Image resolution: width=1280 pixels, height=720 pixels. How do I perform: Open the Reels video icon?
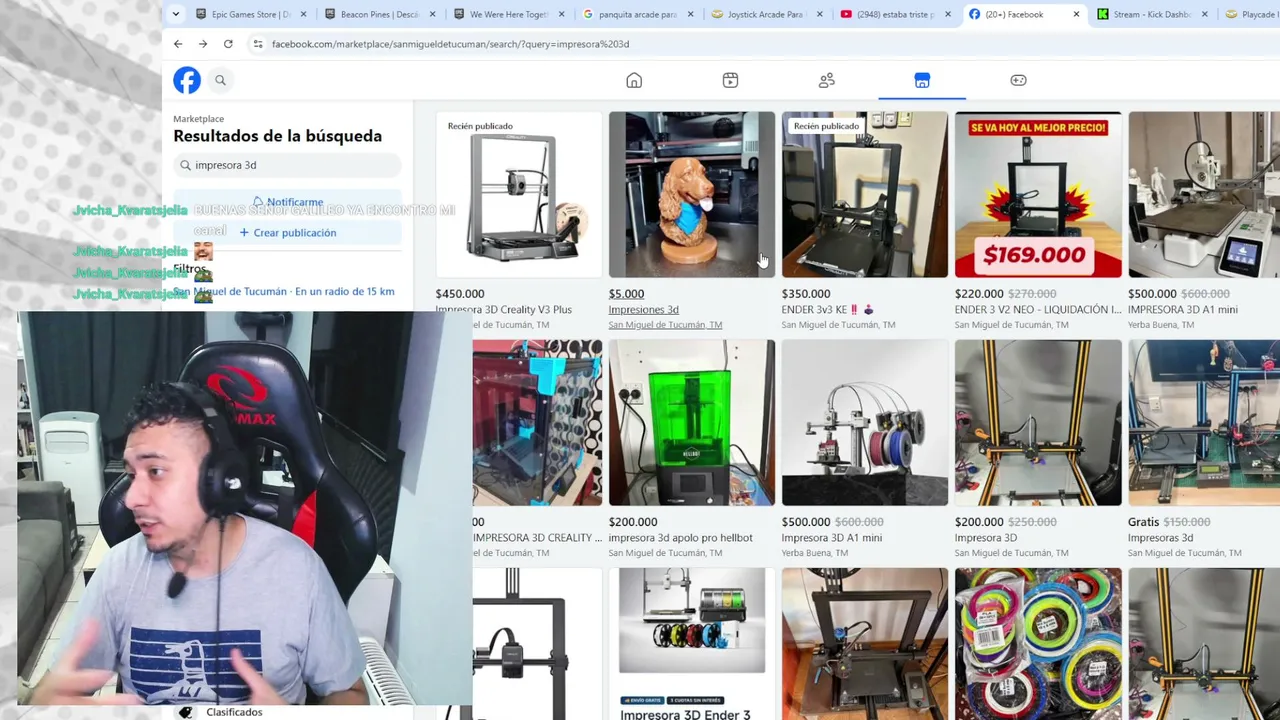[x=730, y=80]
